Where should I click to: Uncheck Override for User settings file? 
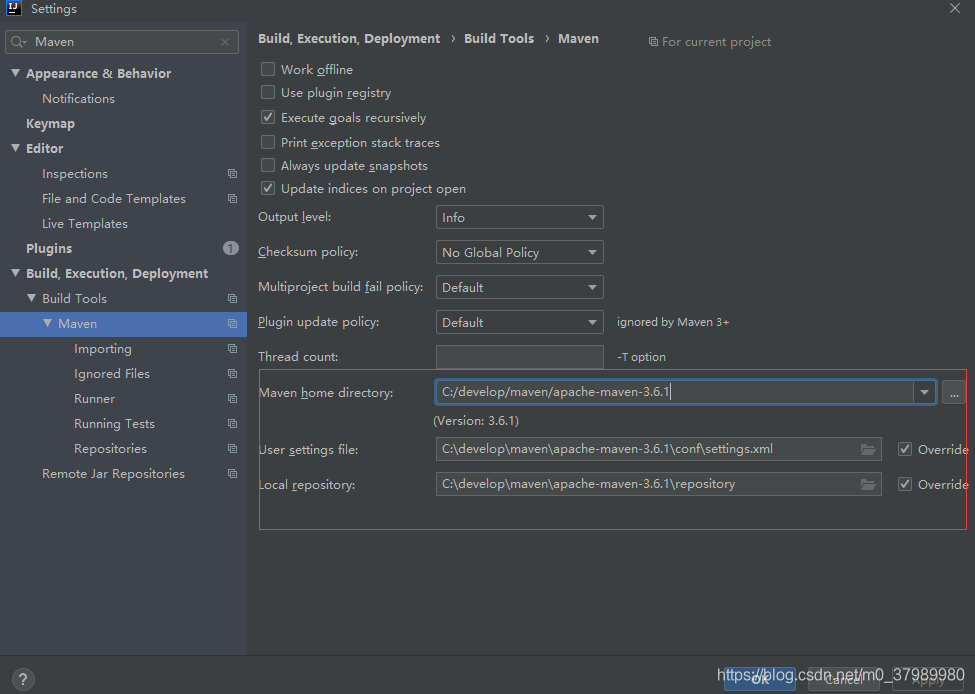905,449
